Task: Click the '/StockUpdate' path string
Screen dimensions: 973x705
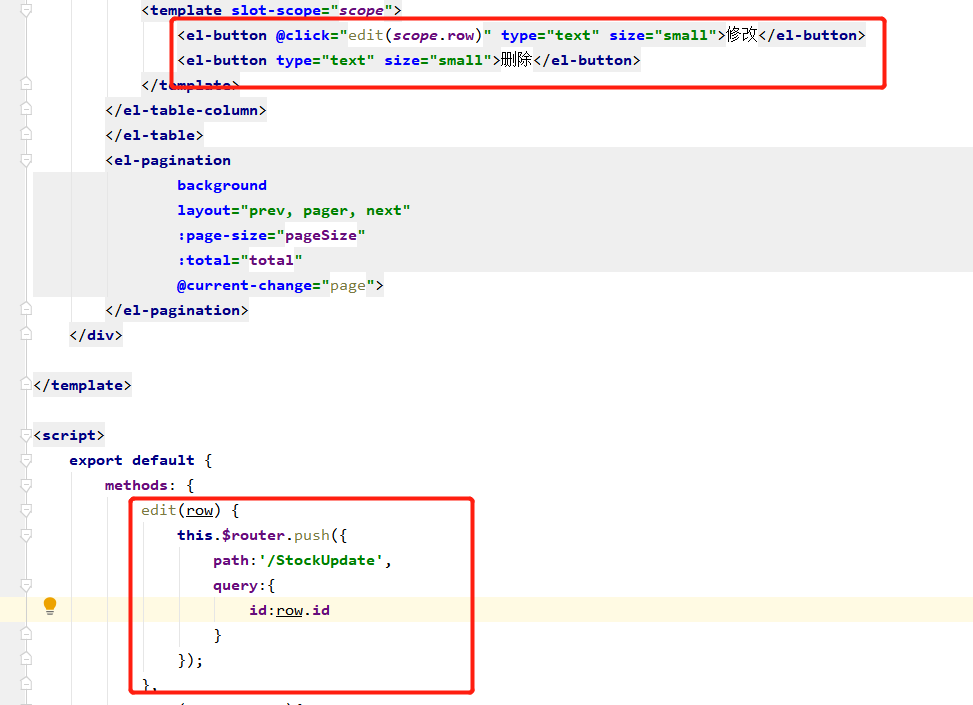Action: tap(321, 560)
